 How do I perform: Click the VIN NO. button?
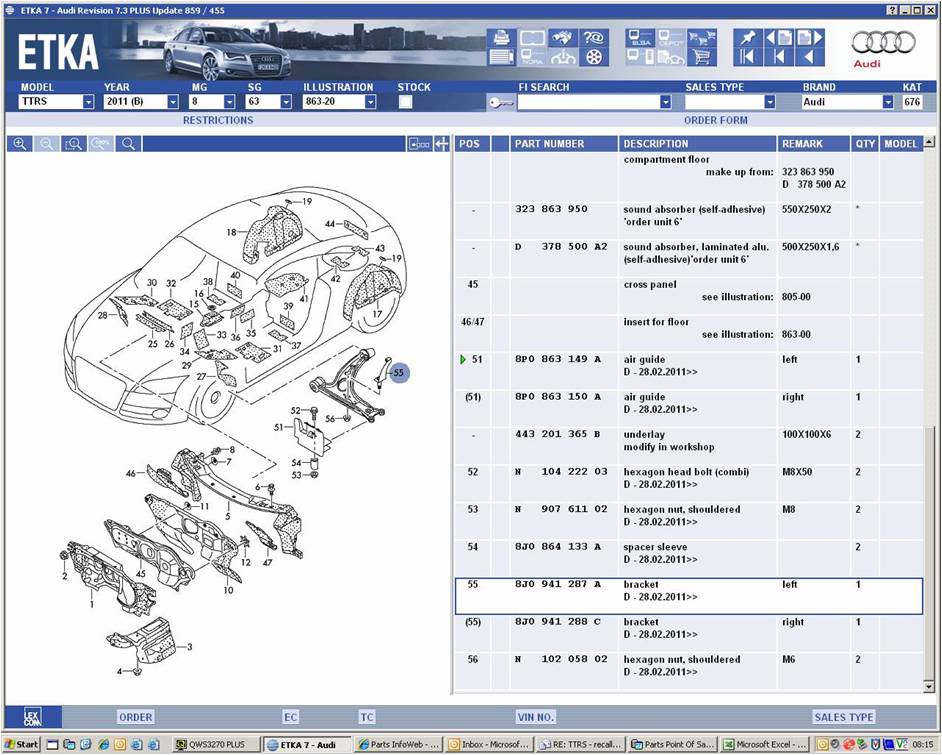point(535,717)
